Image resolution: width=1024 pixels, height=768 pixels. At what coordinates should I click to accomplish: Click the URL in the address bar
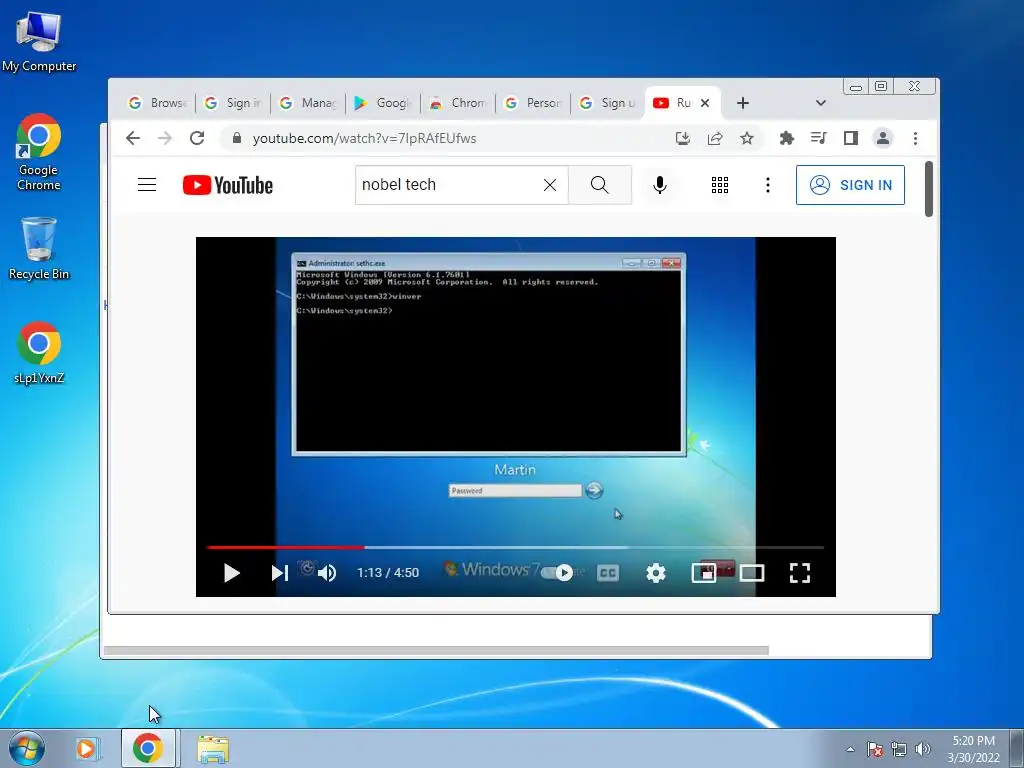[364, 138]
